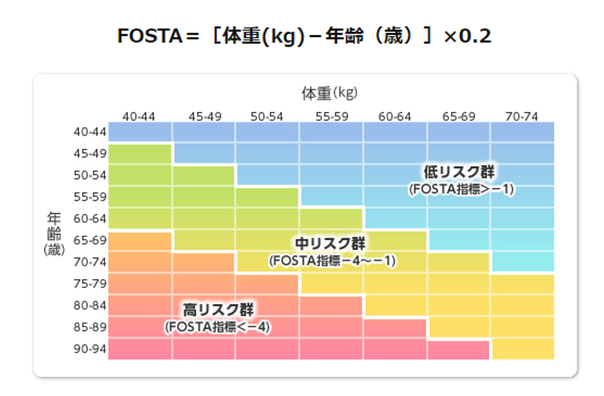
Task: Select the 45-49 age row label
Action: [90, 154]
